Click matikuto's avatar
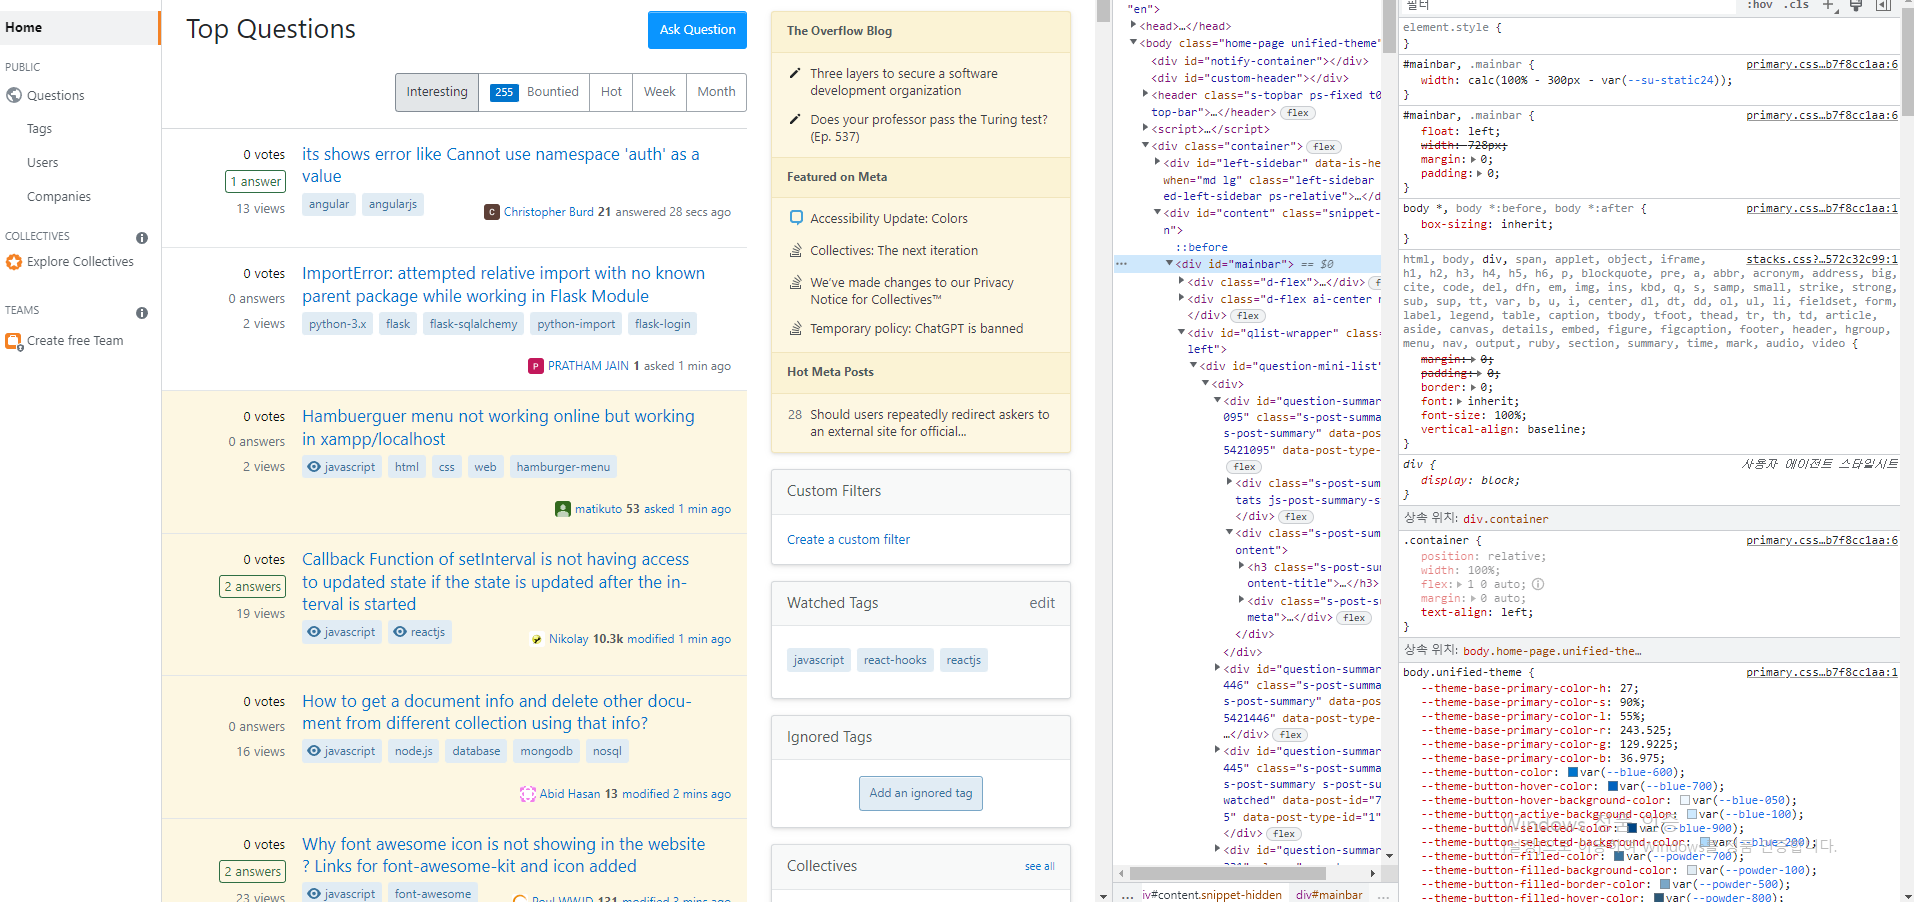Image resolution: width=1914 pixels, height=902 pixels. (563, 509)
